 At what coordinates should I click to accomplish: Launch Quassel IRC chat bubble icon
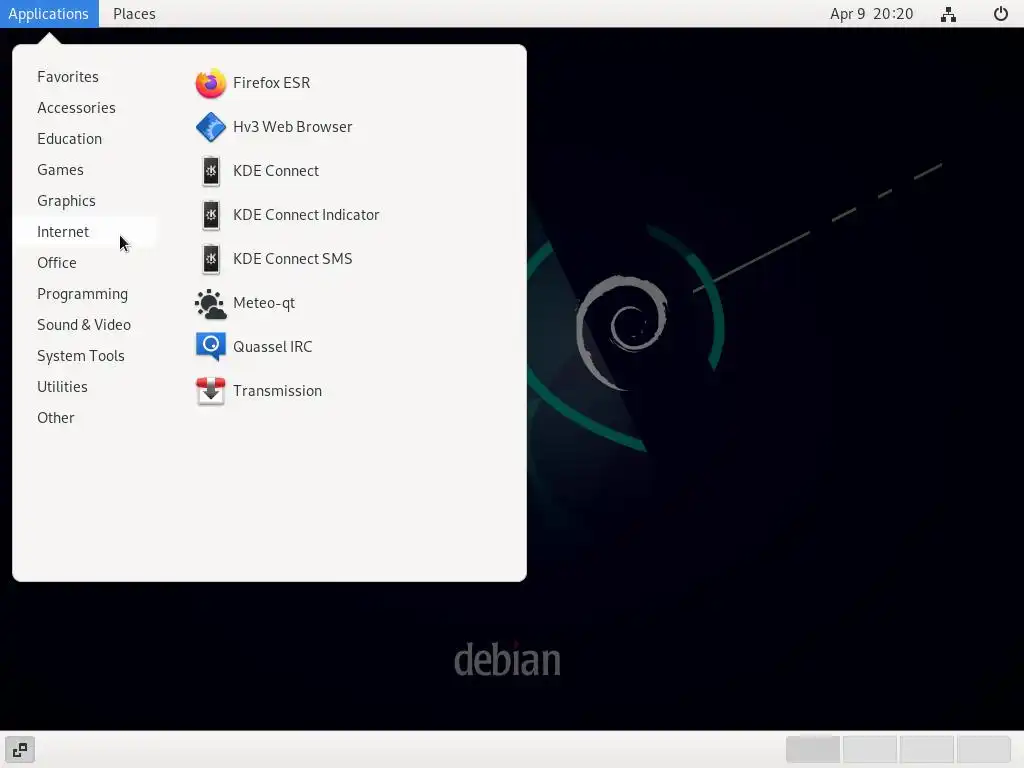tap(210, 347)
